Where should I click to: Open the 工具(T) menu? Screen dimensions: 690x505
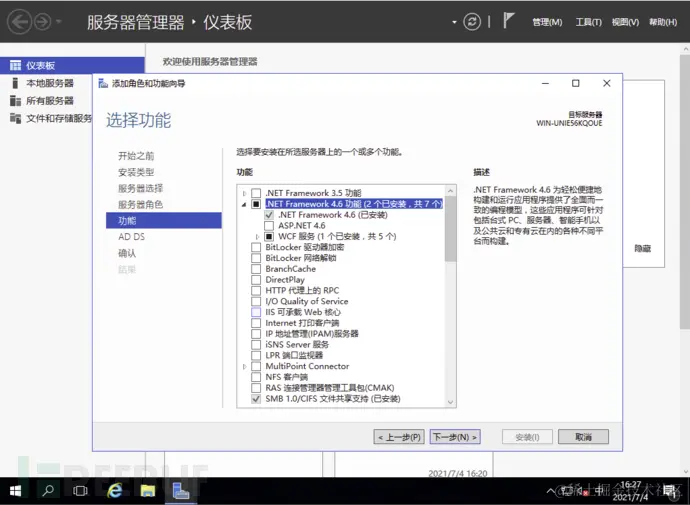[x=589, y=22]
